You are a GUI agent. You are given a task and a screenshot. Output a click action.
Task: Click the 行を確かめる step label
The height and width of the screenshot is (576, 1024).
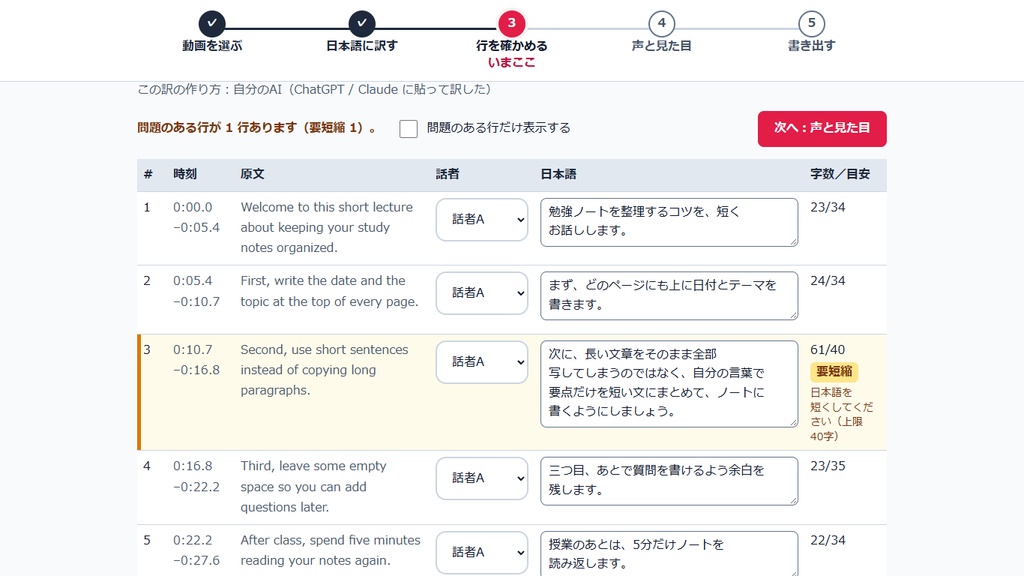click(511, 46)
